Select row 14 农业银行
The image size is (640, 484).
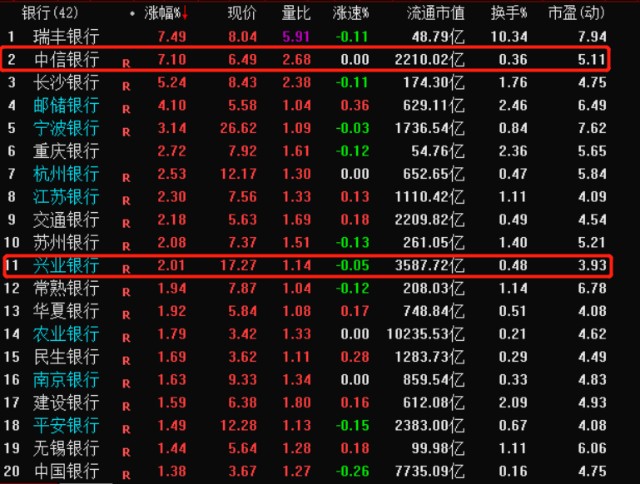(x=307, y=334)
